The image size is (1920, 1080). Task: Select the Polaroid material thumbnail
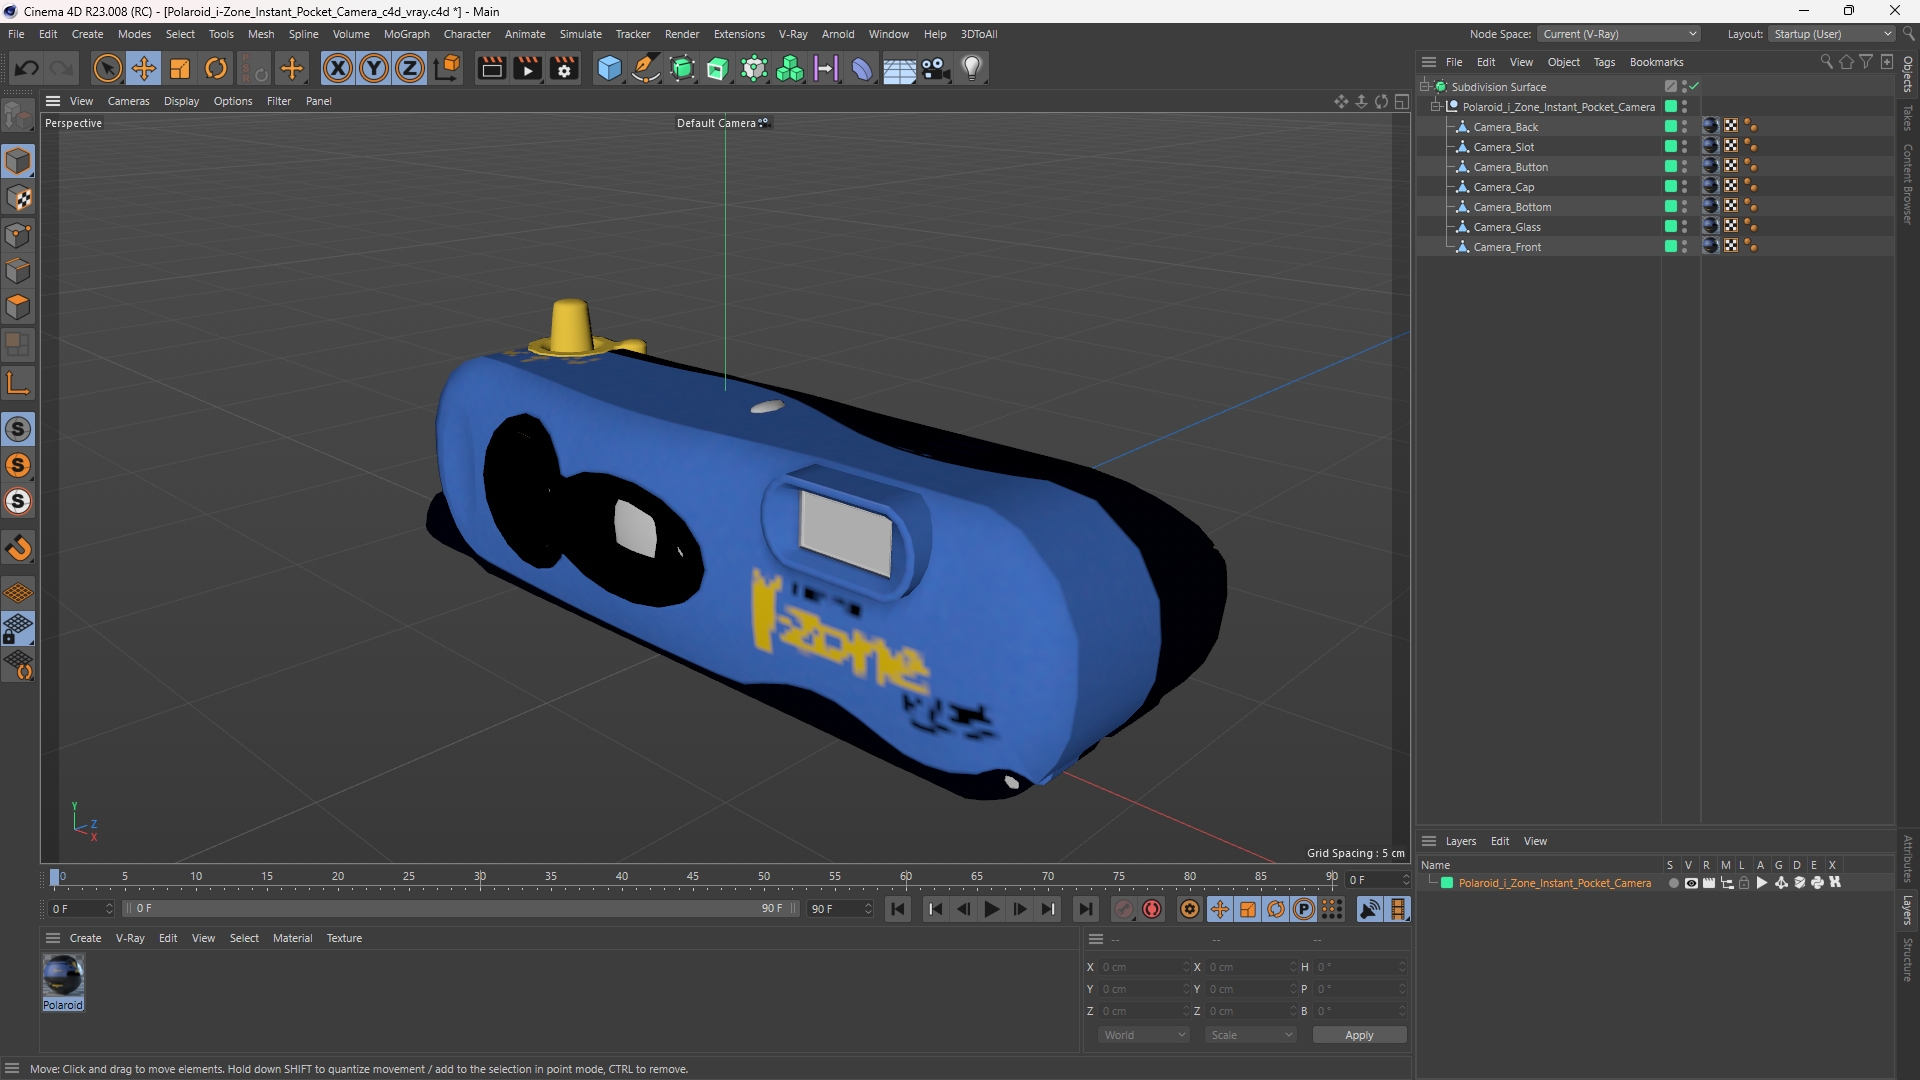(x=63, y=975)
